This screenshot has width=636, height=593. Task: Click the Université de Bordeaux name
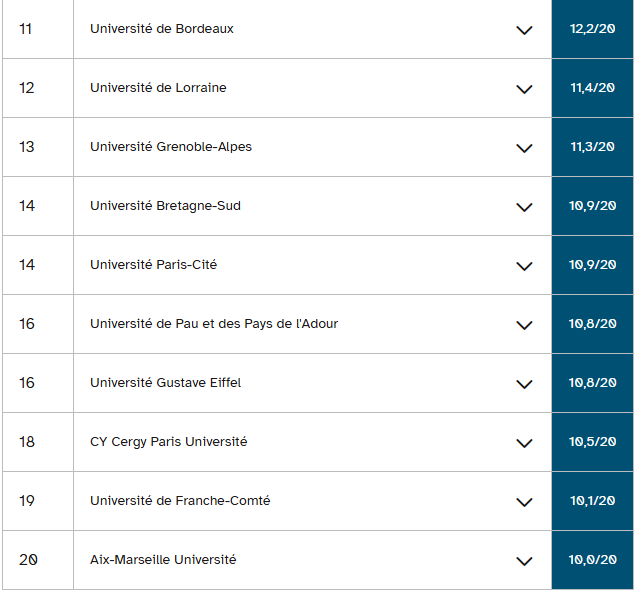click(x=162, y=29)
